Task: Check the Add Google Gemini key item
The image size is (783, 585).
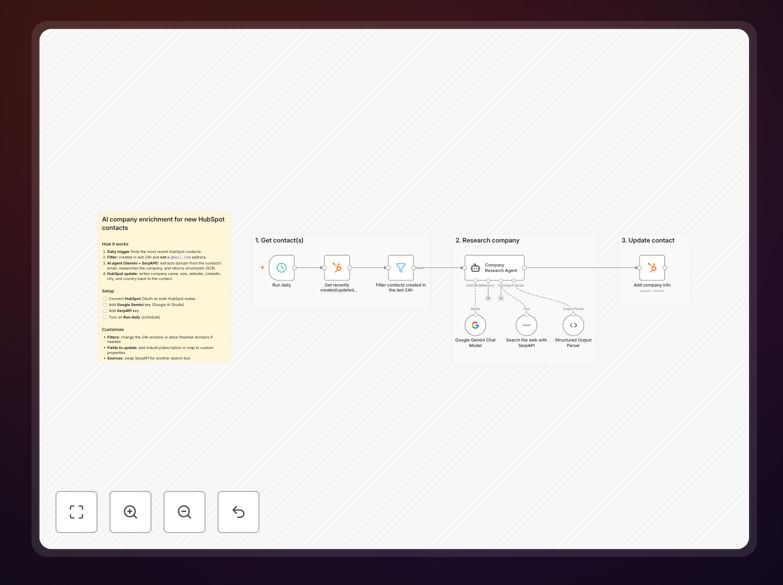Action: tap(105, 305)
